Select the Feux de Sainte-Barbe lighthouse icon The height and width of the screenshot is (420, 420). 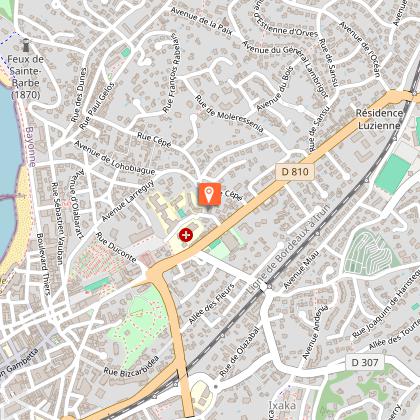pyautogui.click(x=26, y=45)
